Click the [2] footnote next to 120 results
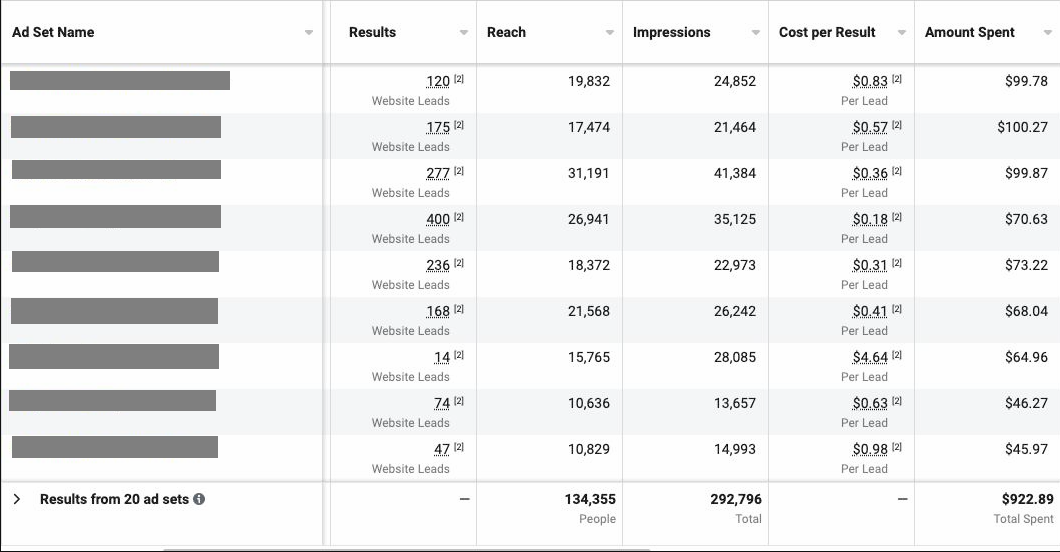 (x=459, y=79)
